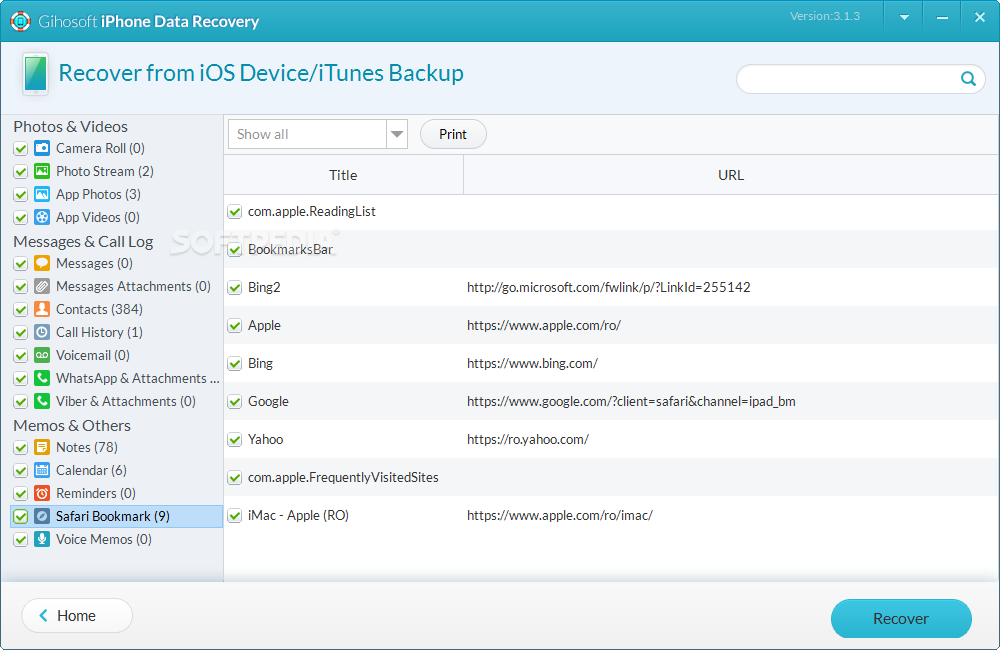This screenshot has width=1000, height=650.
Task: Select Voicemail (0) category
Action: tap(92, 355)
